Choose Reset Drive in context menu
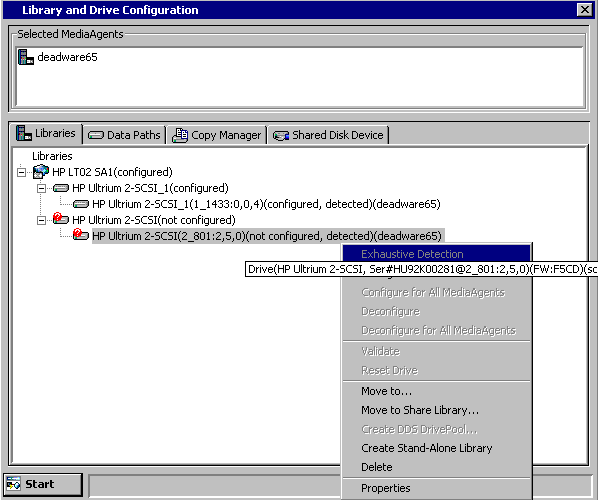 pyautogui.click(x=436, y=370)
